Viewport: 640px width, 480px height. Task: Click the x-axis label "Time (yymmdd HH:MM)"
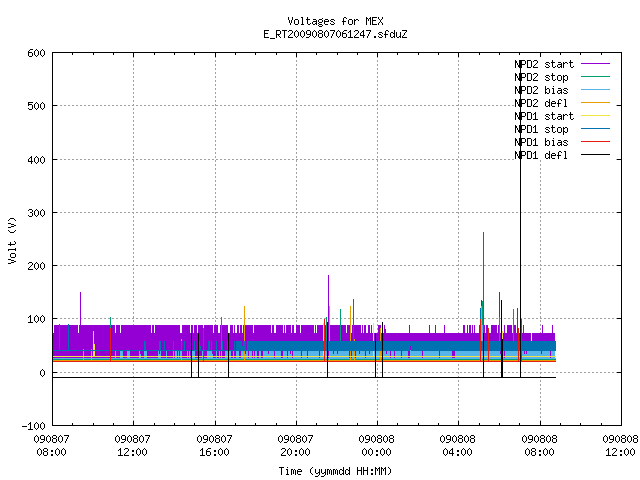(x=335, y=471)
